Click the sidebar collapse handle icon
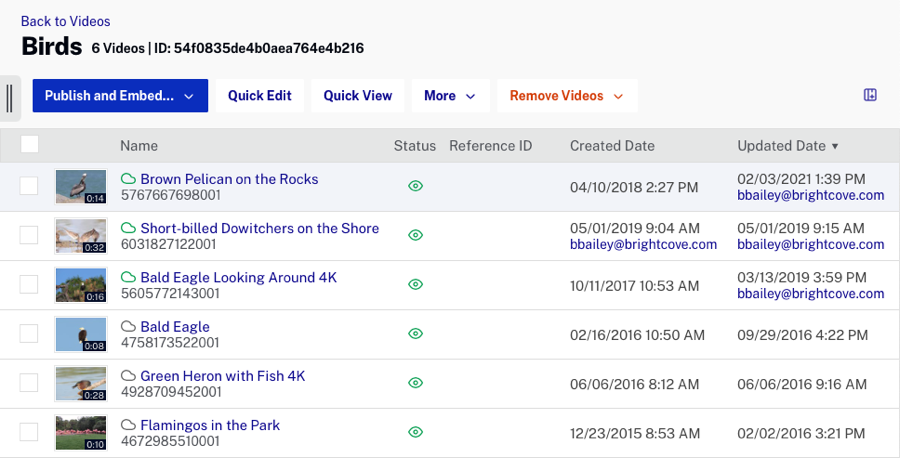The height and width of the screenshot is (458, 900). coord(9,97)
